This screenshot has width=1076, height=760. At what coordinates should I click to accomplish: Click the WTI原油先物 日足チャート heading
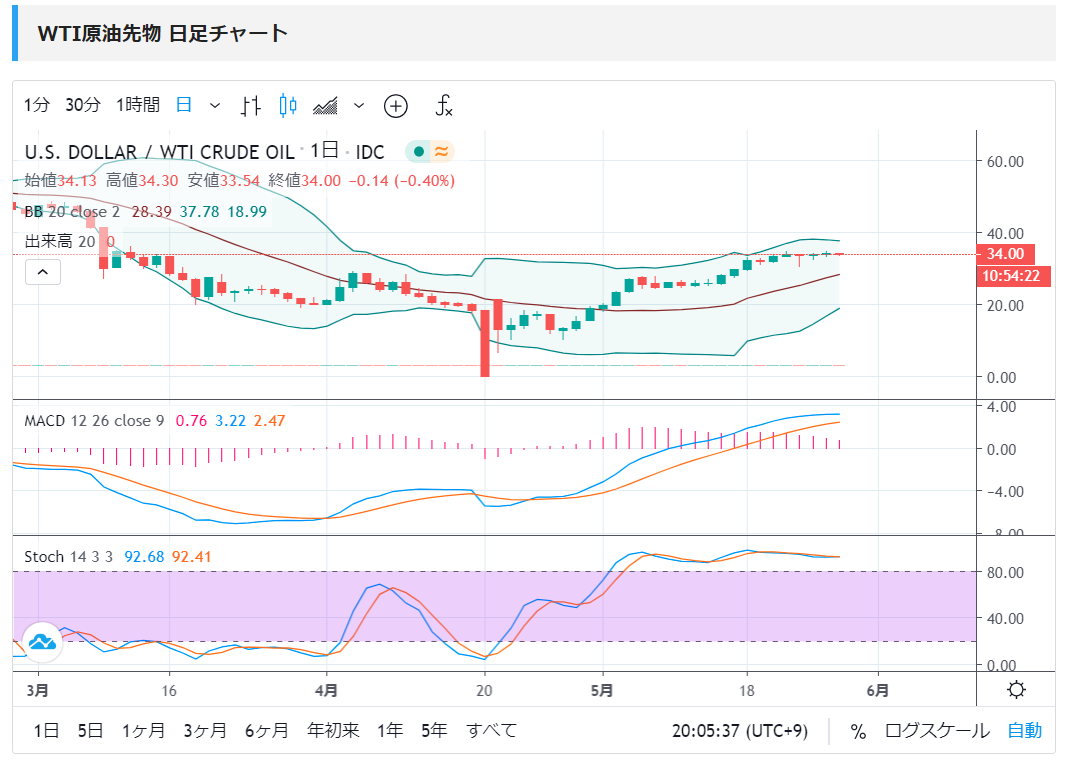coord(163,34)
